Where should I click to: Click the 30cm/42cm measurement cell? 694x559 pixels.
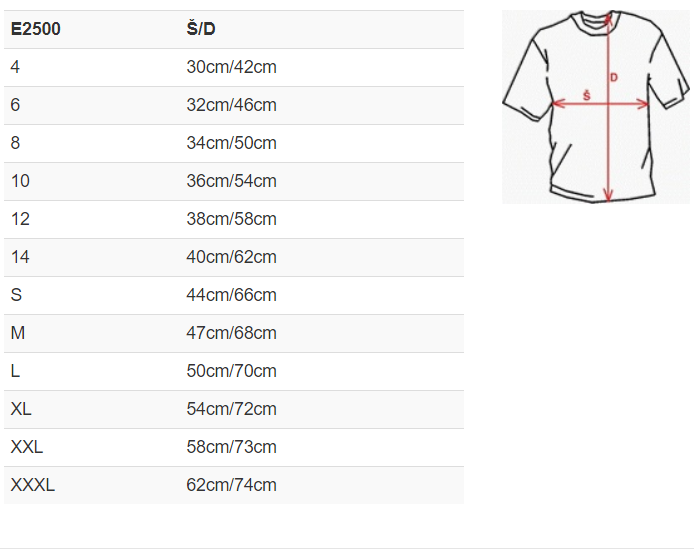[x=231, y=67]
